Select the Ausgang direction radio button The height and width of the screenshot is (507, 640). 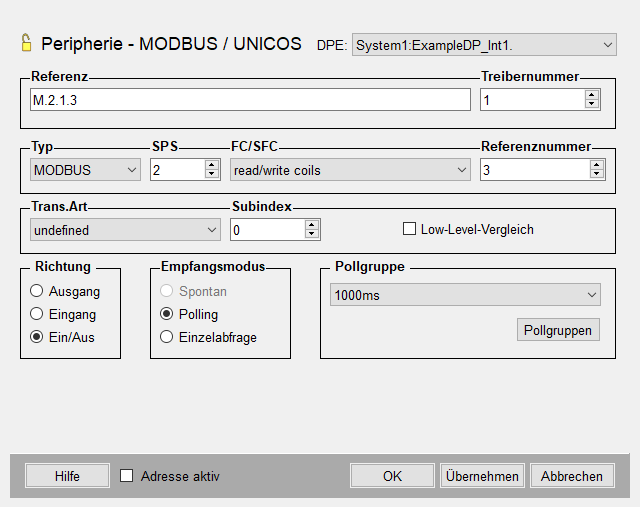[x=37, y=291]
